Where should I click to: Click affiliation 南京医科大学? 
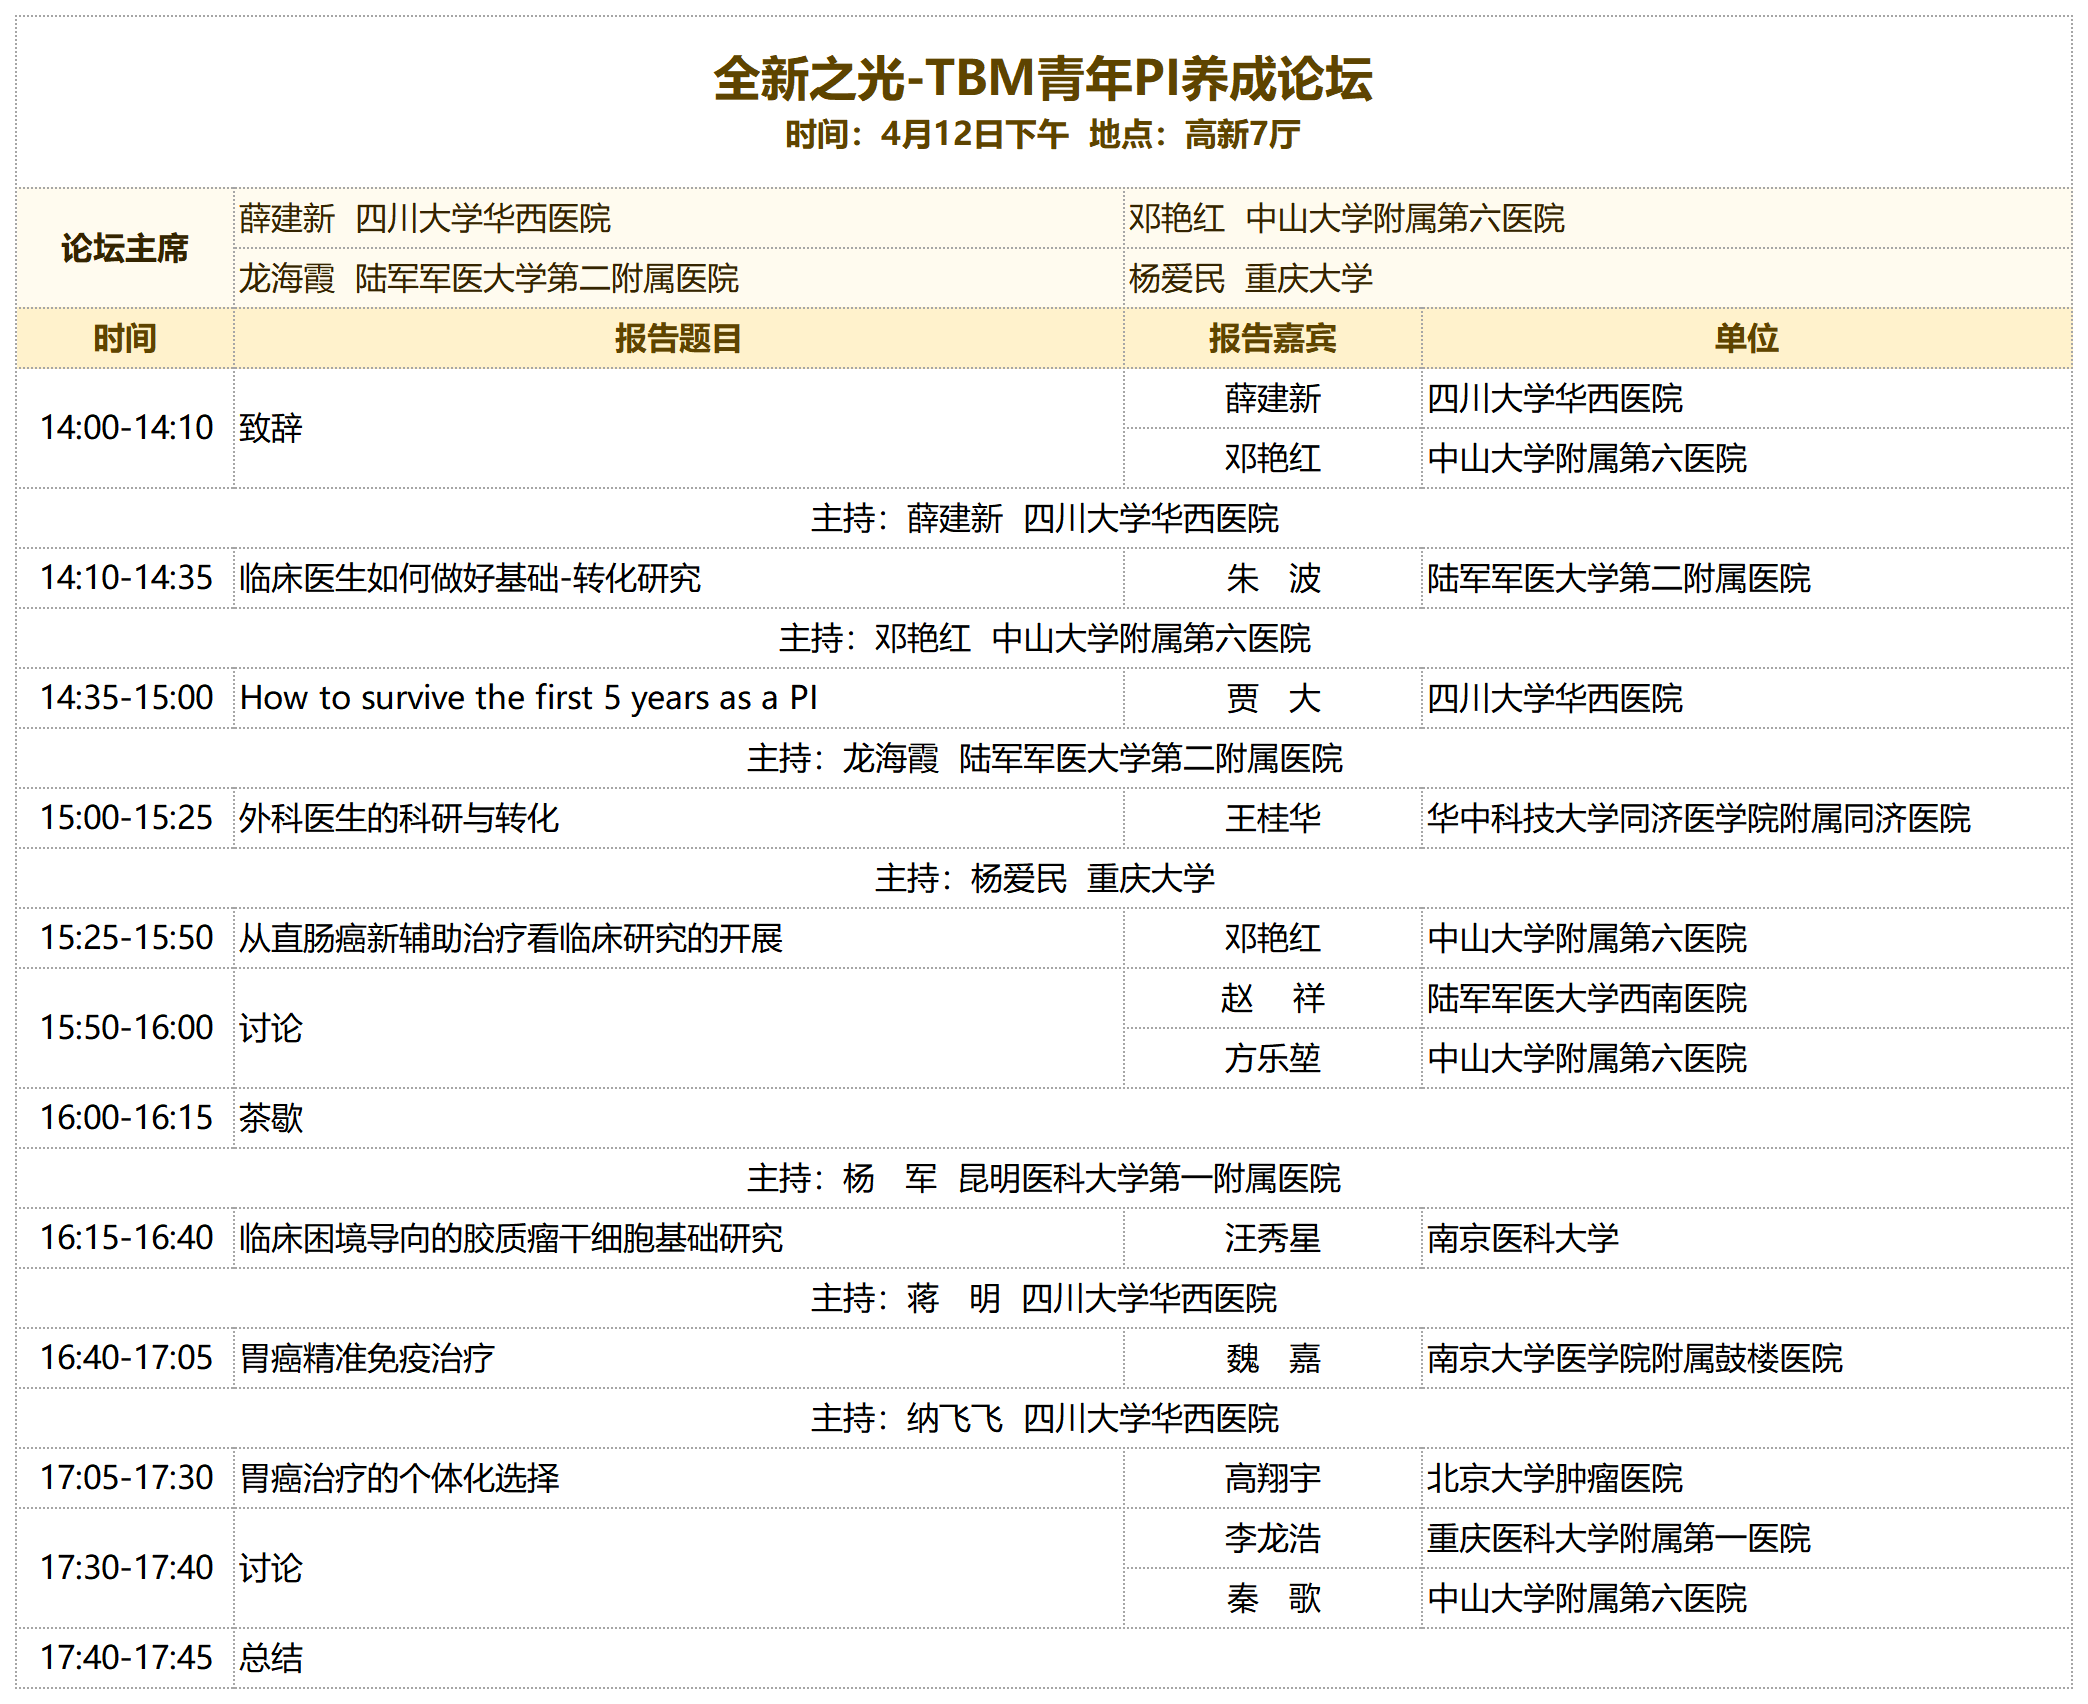click(x=1523, y=1238)
